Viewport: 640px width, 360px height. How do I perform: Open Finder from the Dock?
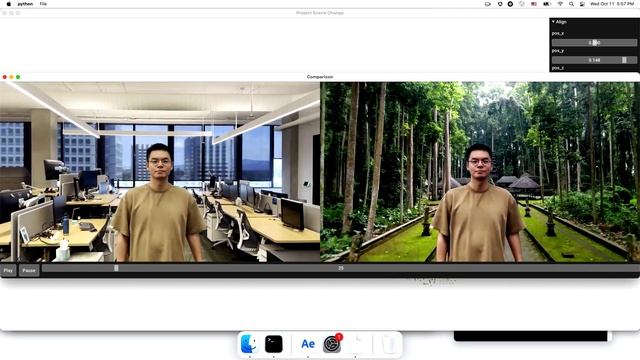[x=249, y=344]
